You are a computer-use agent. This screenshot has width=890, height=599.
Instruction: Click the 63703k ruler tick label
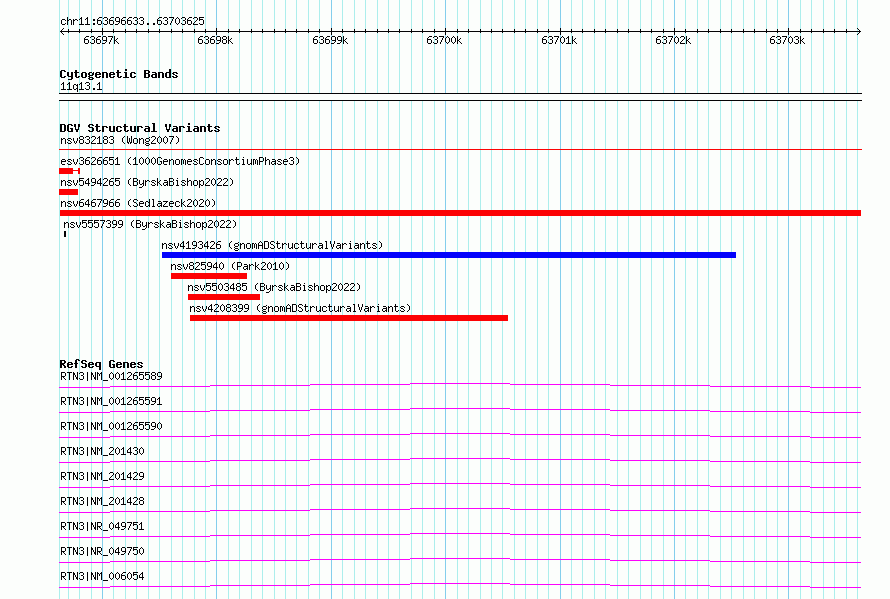point(787,40)
